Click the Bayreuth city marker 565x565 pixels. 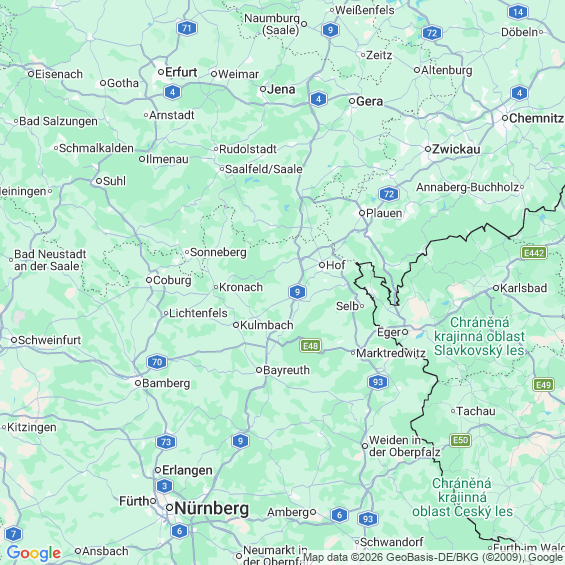coord(259,370)
